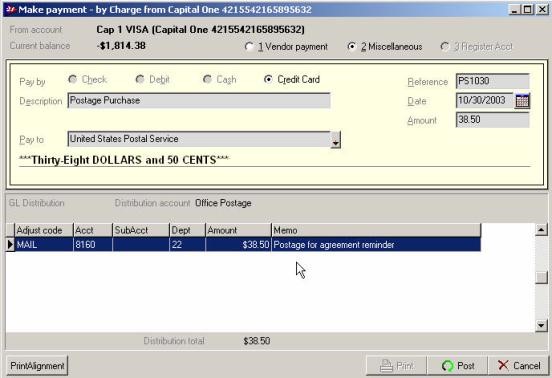The height and width of the screenshot is (378, 552).
Task: Select 3 Register Acct option
Action: click(x=477, y=46)
